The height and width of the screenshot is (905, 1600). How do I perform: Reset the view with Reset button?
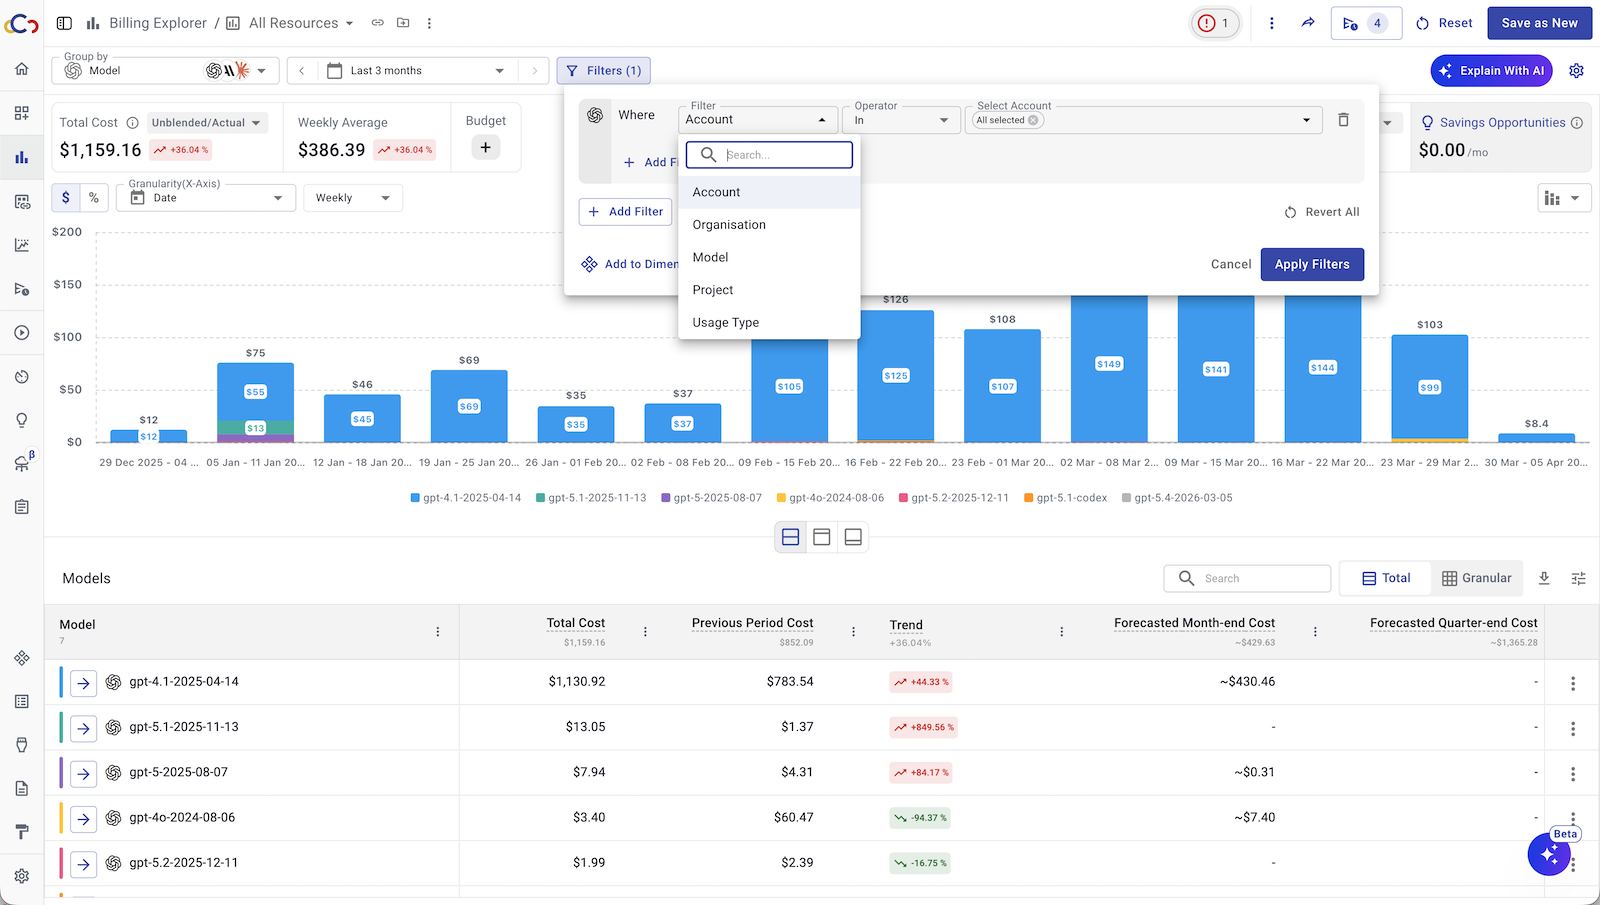pyautogui.click(x=1444, y=23)
